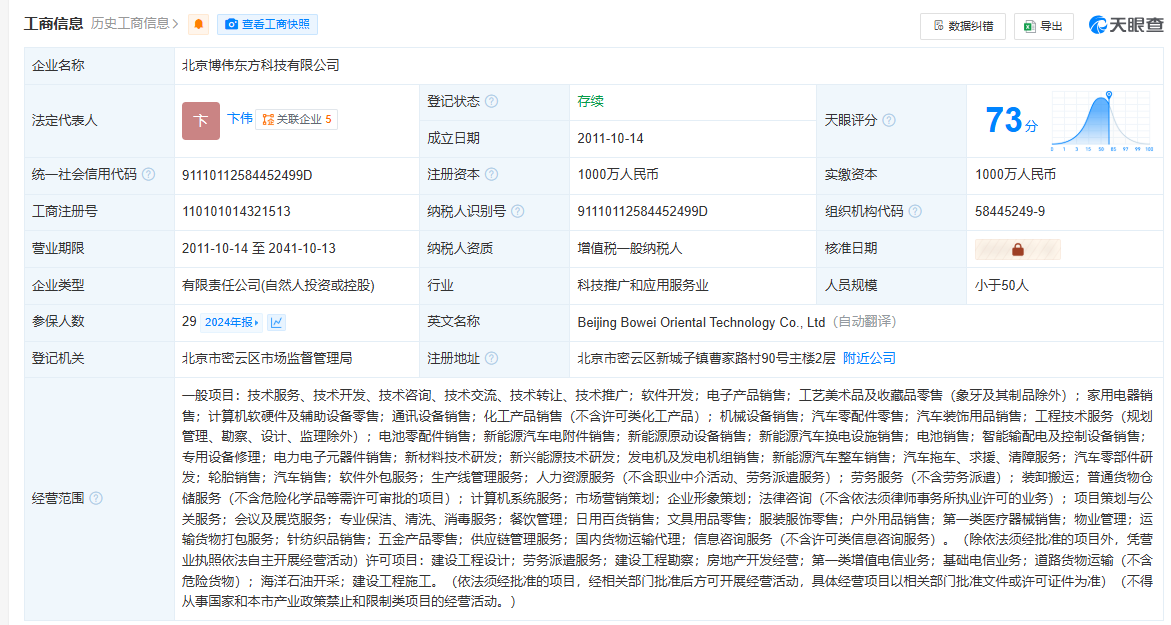Click help icon next to 天眼评分
The height and width of the screenshot is (625, 1171).
click(889, 120)
